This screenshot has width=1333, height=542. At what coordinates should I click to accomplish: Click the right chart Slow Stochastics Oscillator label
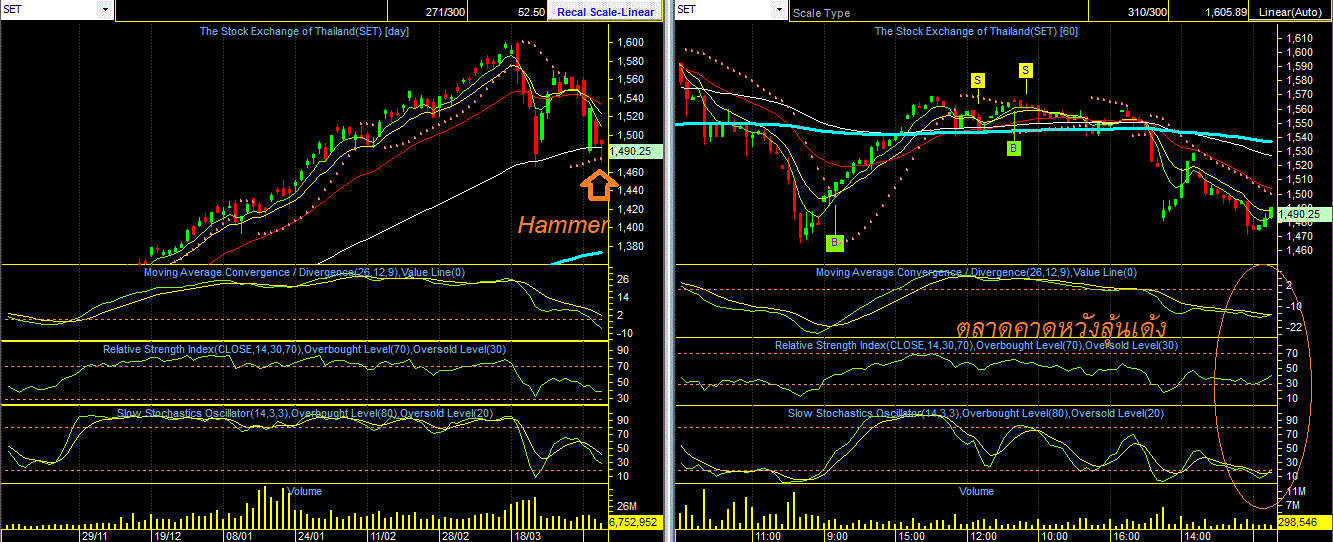(976, 413)
